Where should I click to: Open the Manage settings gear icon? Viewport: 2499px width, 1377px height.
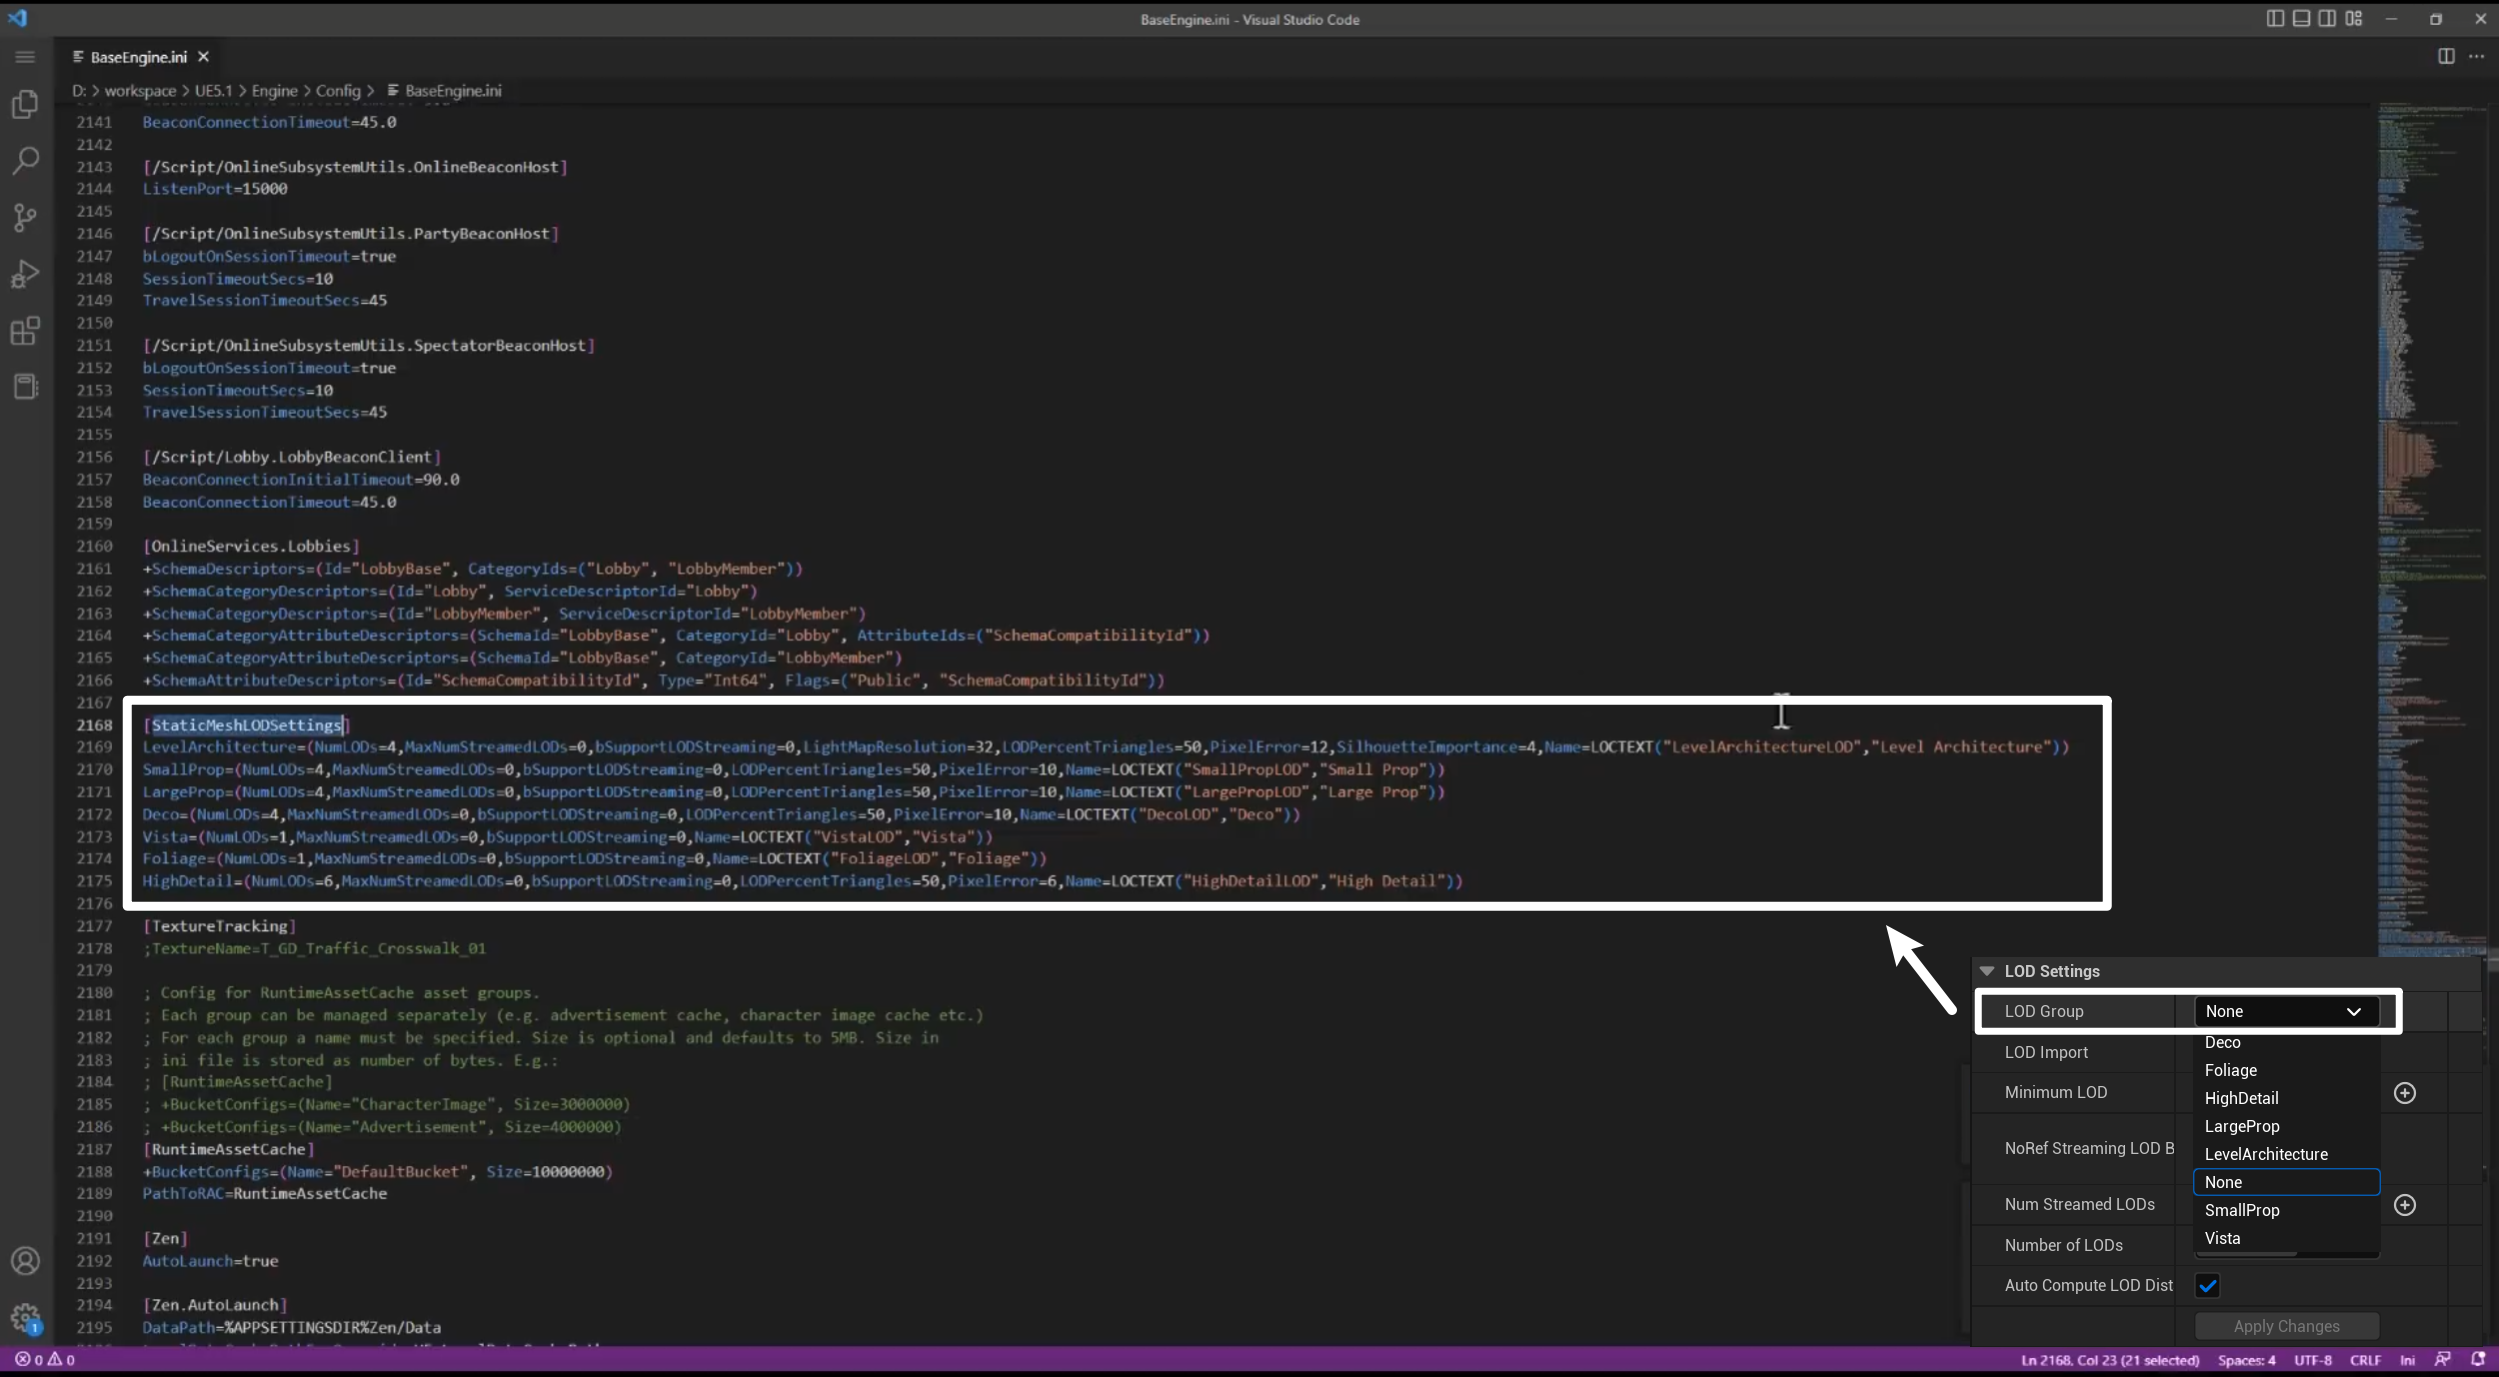25,1318
